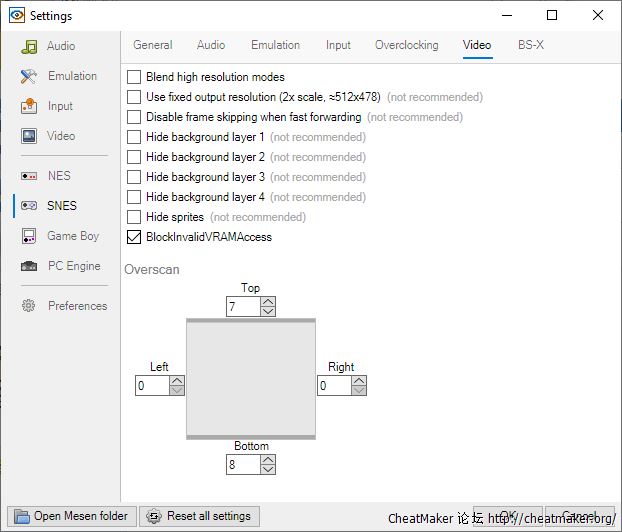The image size is (622, 532).
Task: Go to the Video sidebar section
Action: tap(60, 136)
